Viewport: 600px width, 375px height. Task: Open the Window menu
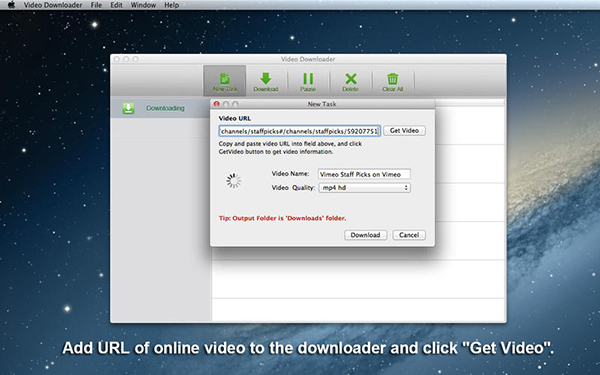tap(143, 5)
